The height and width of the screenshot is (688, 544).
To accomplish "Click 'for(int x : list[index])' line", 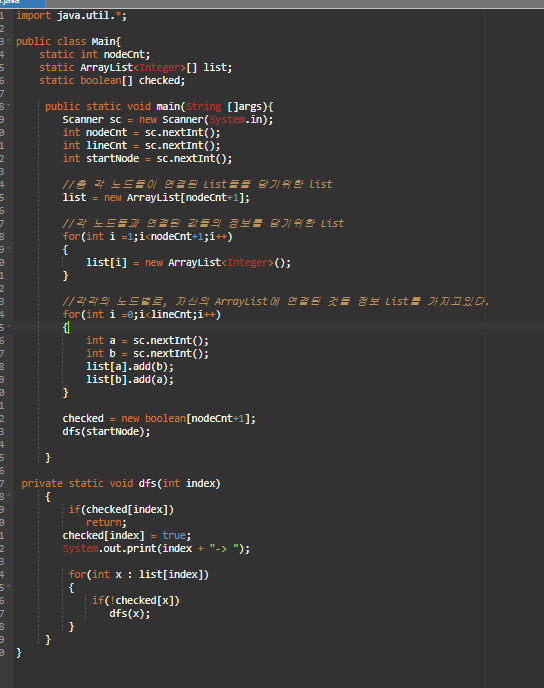I will (x=139, y=574).
